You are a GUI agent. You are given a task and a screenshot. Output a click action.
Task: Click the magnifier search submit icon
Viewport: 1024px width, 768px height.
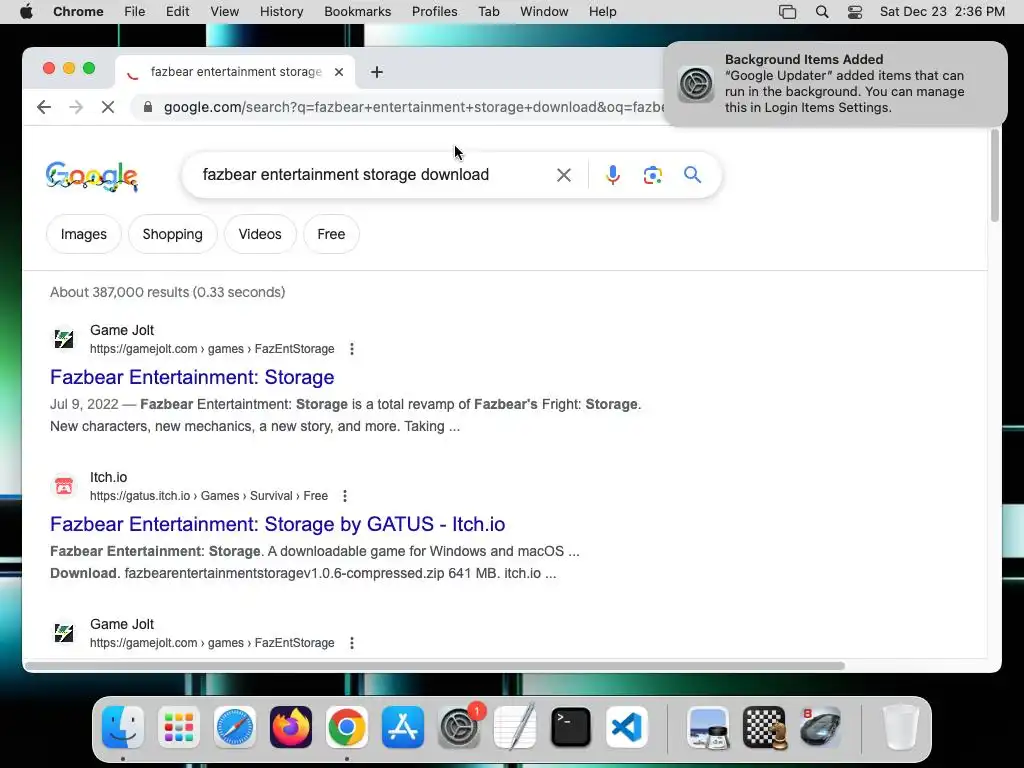click(x=692, y=174)
